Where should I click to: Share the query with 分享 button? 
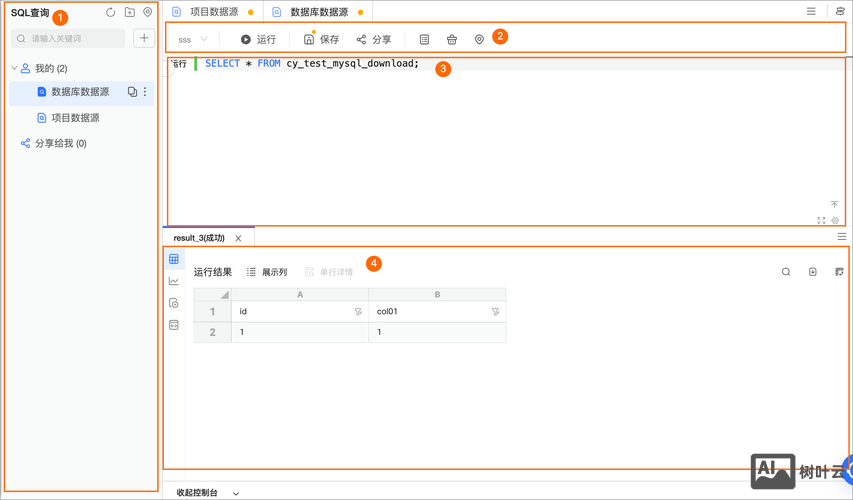point(374,39)
